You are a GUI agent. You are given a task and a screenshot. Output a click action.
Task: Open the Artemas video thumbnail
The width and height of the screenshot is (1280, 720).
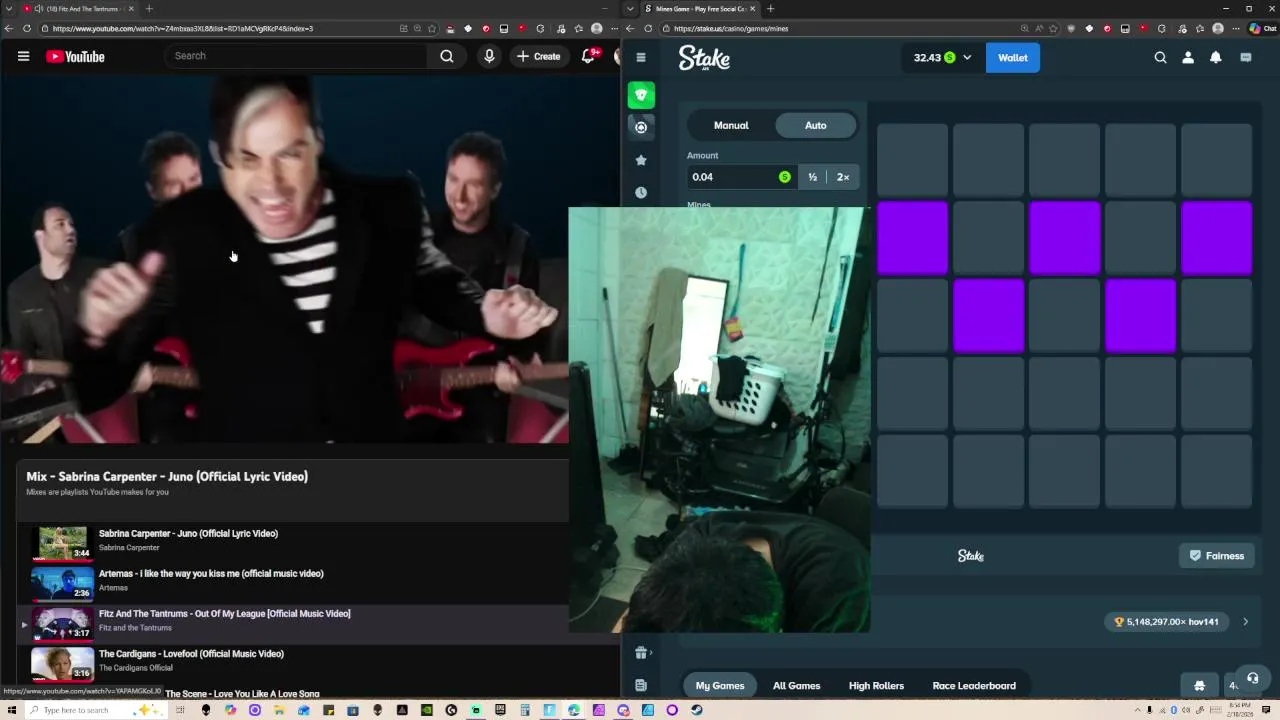point(62,583)
